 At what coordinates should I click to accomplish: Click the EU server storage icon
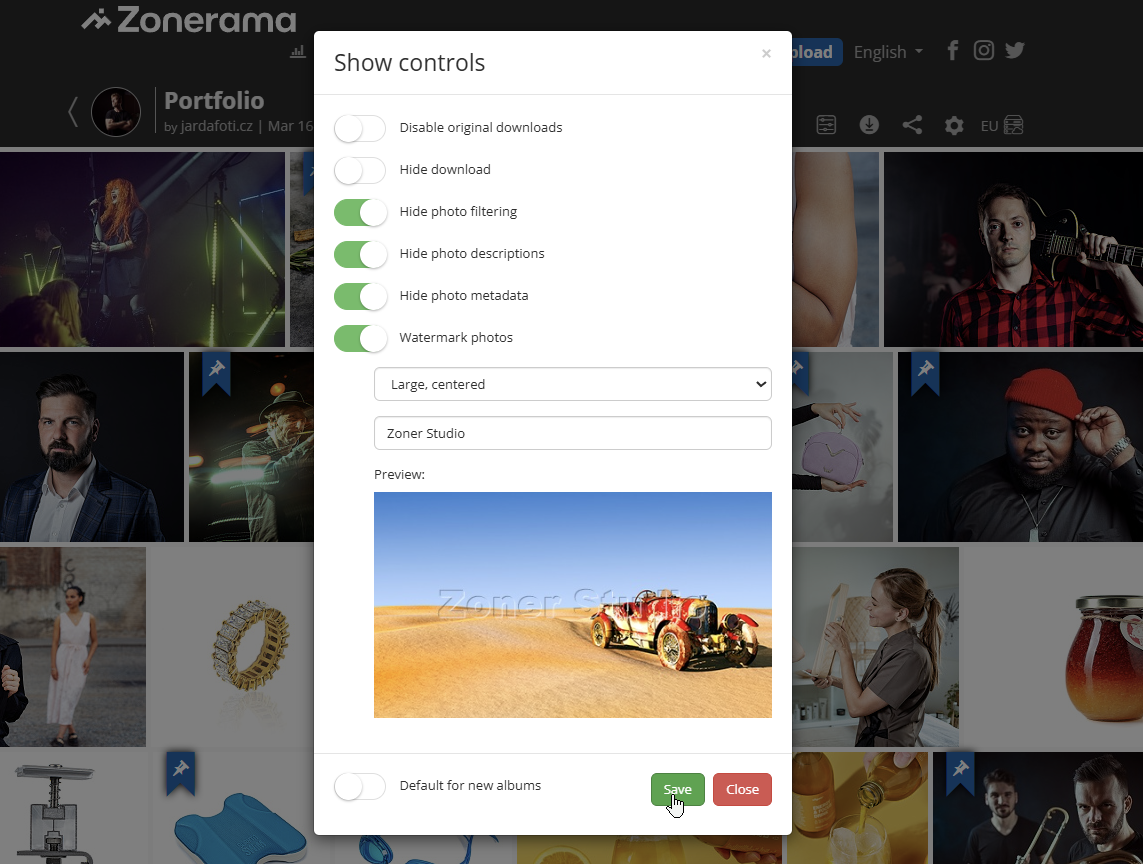[x=1002, y=125]
